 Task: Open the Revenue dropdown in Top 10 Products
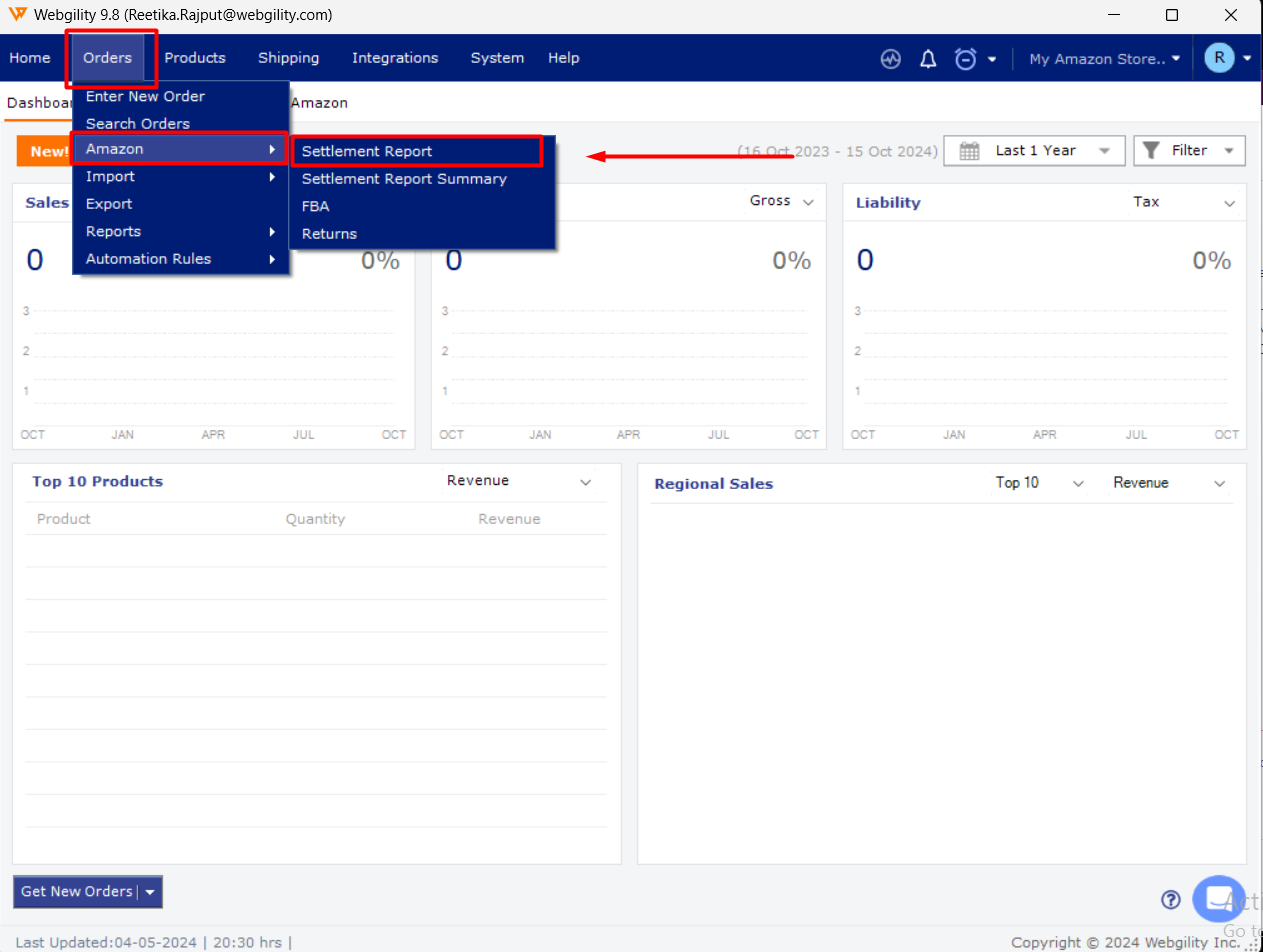[519, 481]
